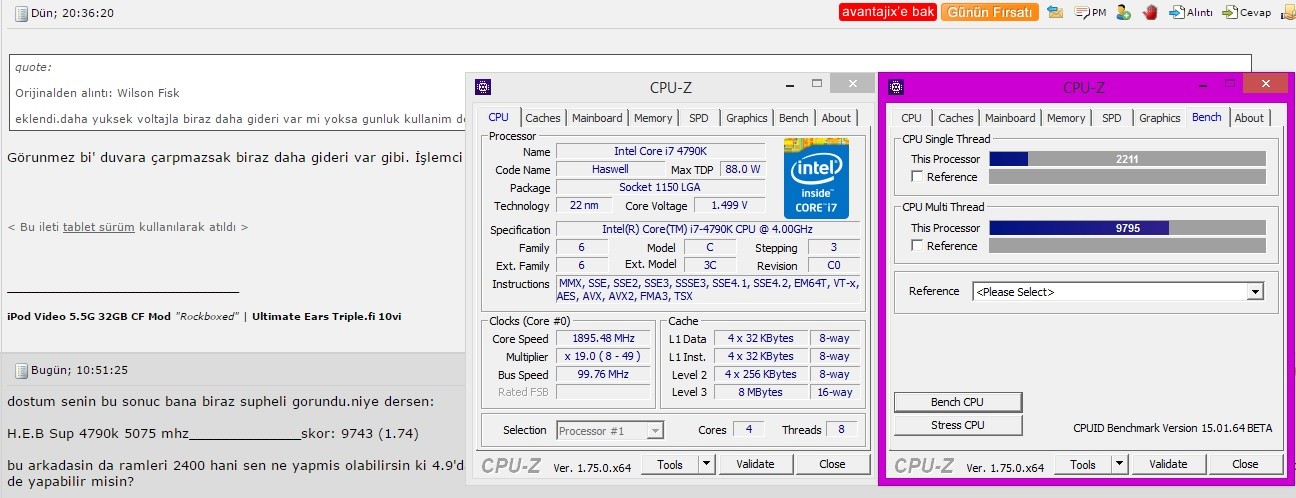Image resolution: width=1296 pixels, height=498 pixels.
Task: Open the About tab in the right CPU-Z window
Action: (1249, 118)
